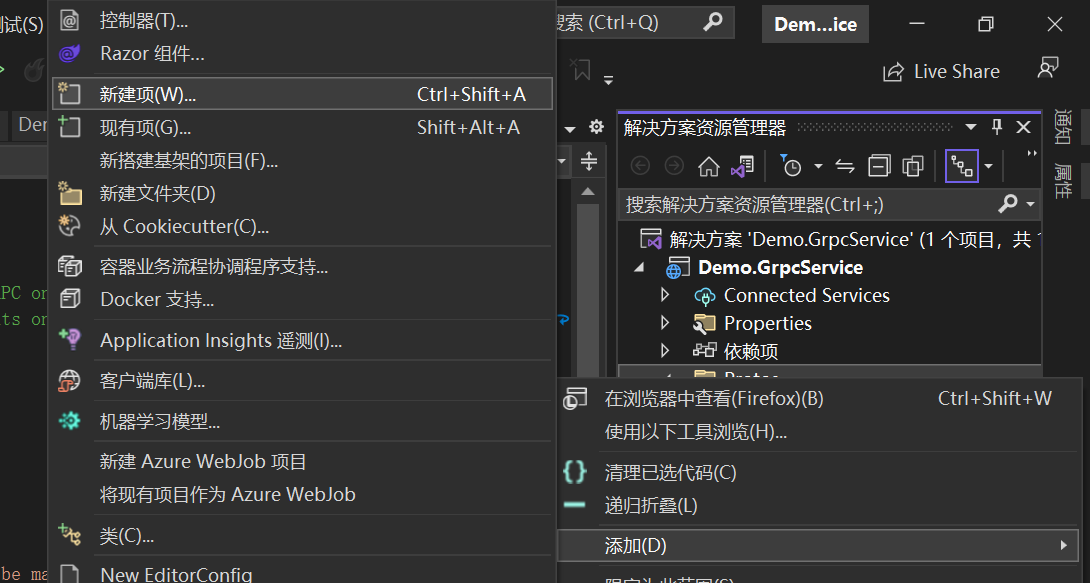The height and width of the screenshot is (583, 1090).
Task: Click the Ctrl+Q search box
Action: click(x=644, y=23)
